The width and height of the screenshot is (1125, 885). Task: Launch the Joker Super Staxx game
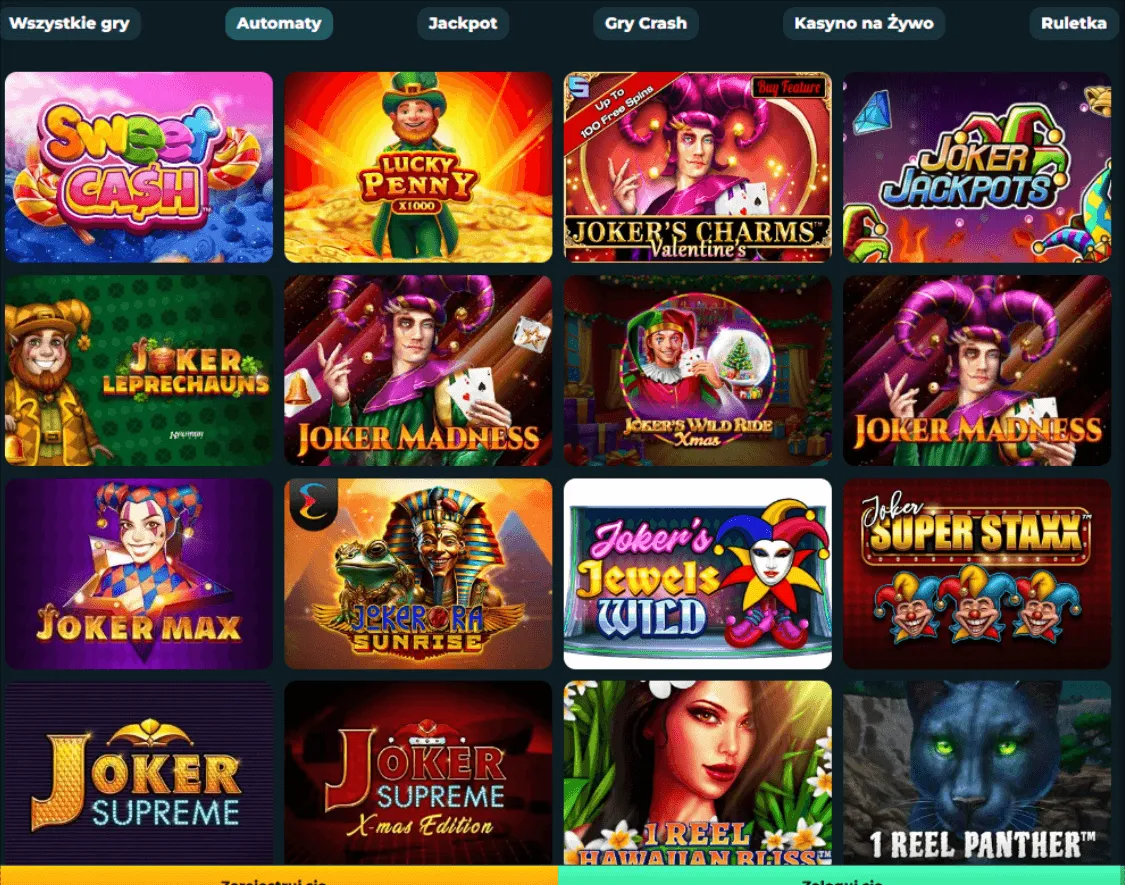[x=976, y=573]
